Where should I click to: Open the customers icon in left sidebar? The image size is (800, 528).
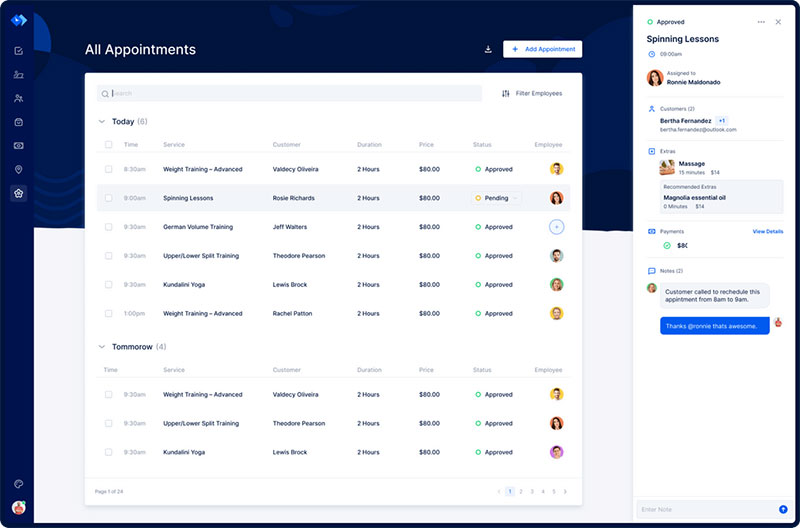(x=18, y=98)
